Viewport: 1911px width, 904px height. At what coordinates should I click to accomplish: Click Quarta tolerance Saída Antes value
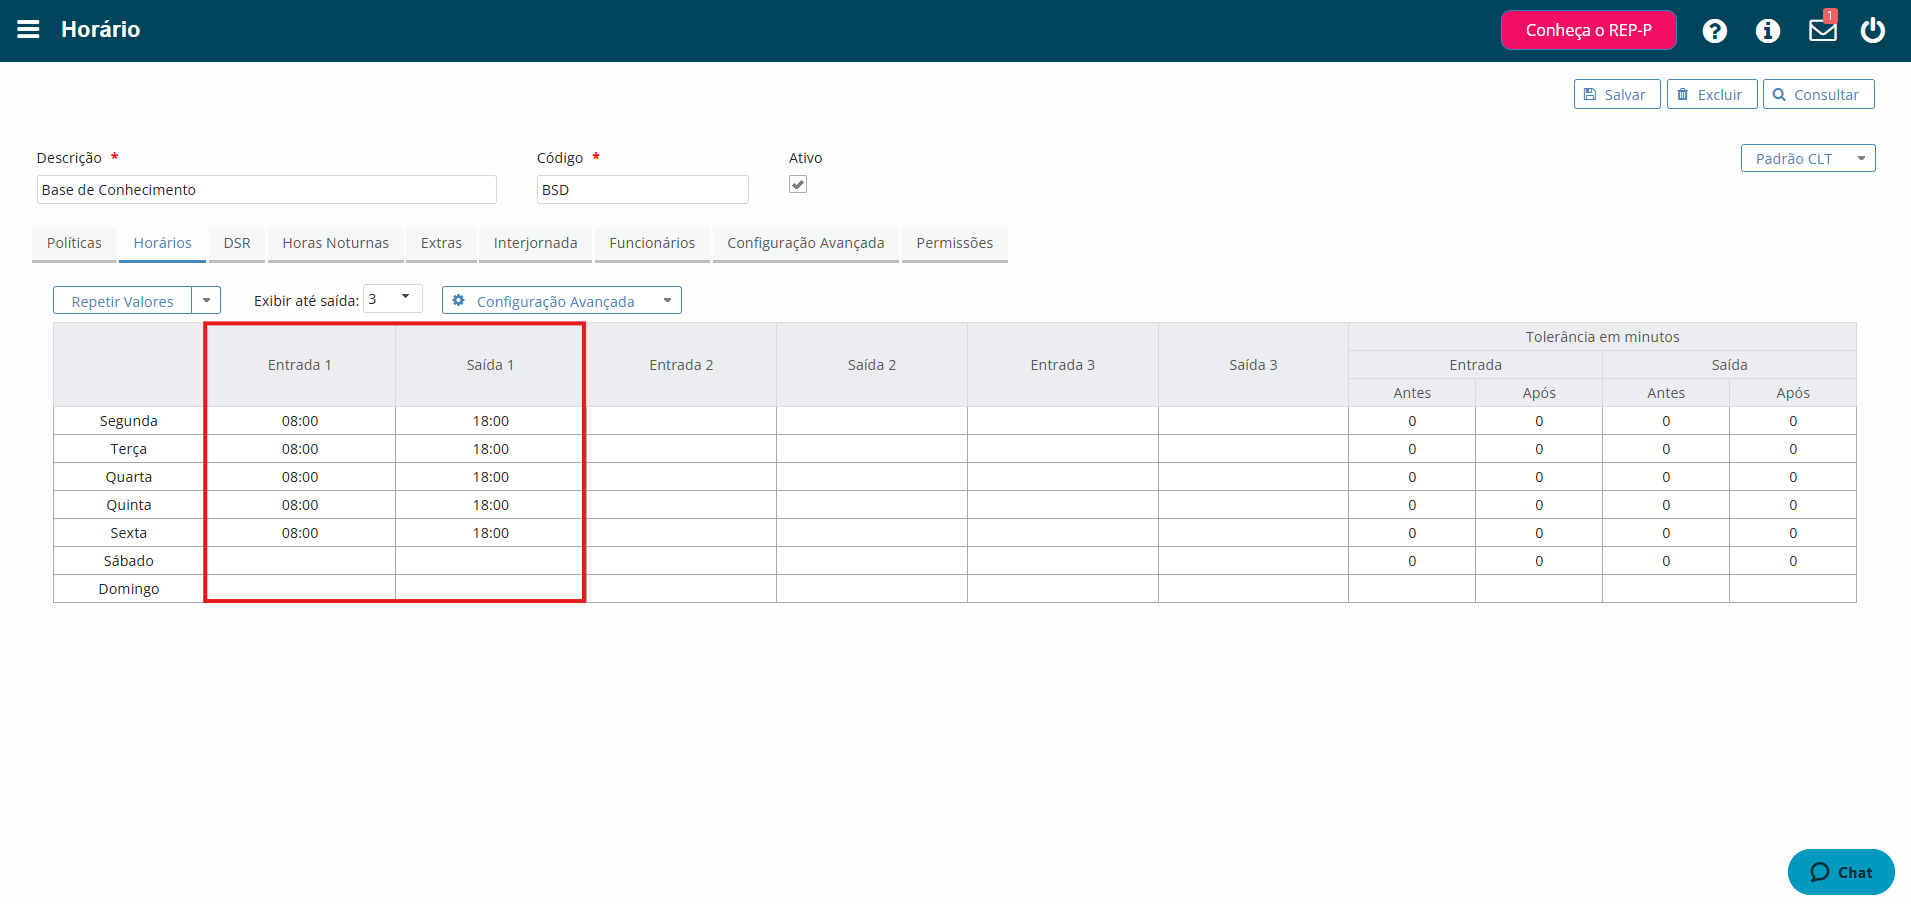tap(1666, 477)
